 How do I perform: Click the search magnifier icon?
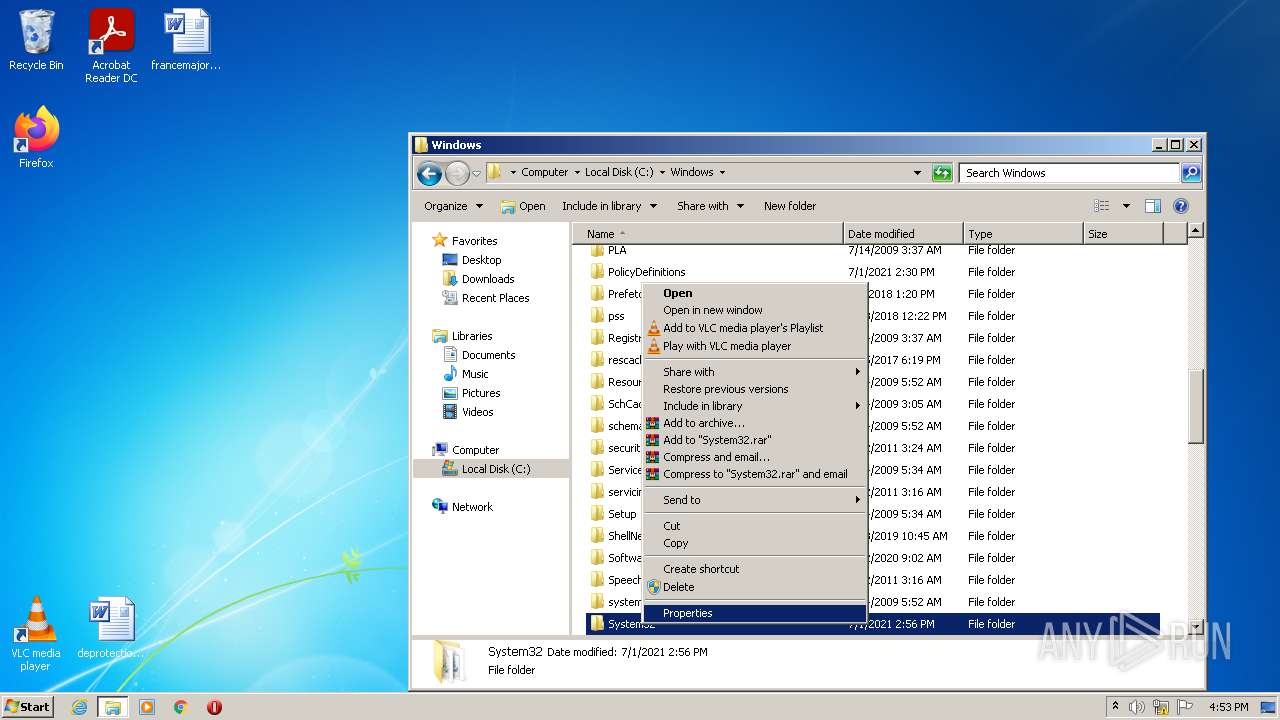pos(1190,173)
